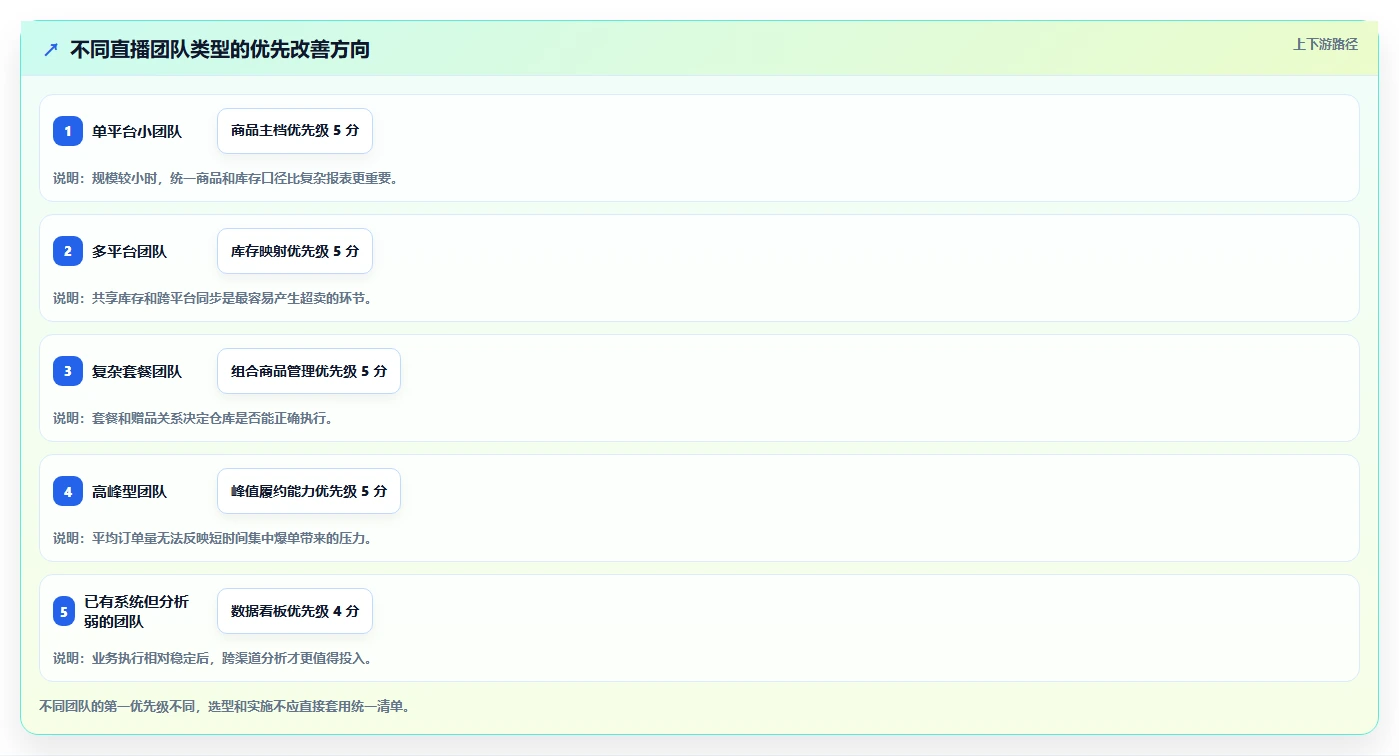Viewport: 1399px width, 756px height.
Task: Click the note 共享库存和跨平台同步是最容易产生超卖的环节
Action: 232,298
